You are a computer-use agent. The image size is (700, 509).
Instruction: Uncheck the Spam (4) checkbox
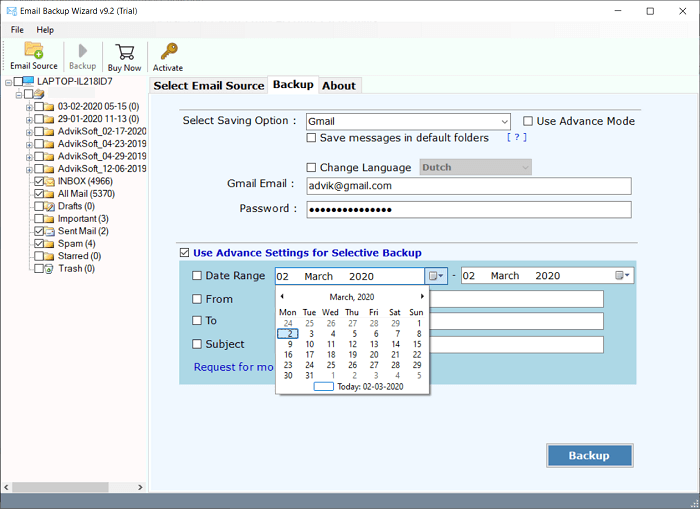point(39,244)
